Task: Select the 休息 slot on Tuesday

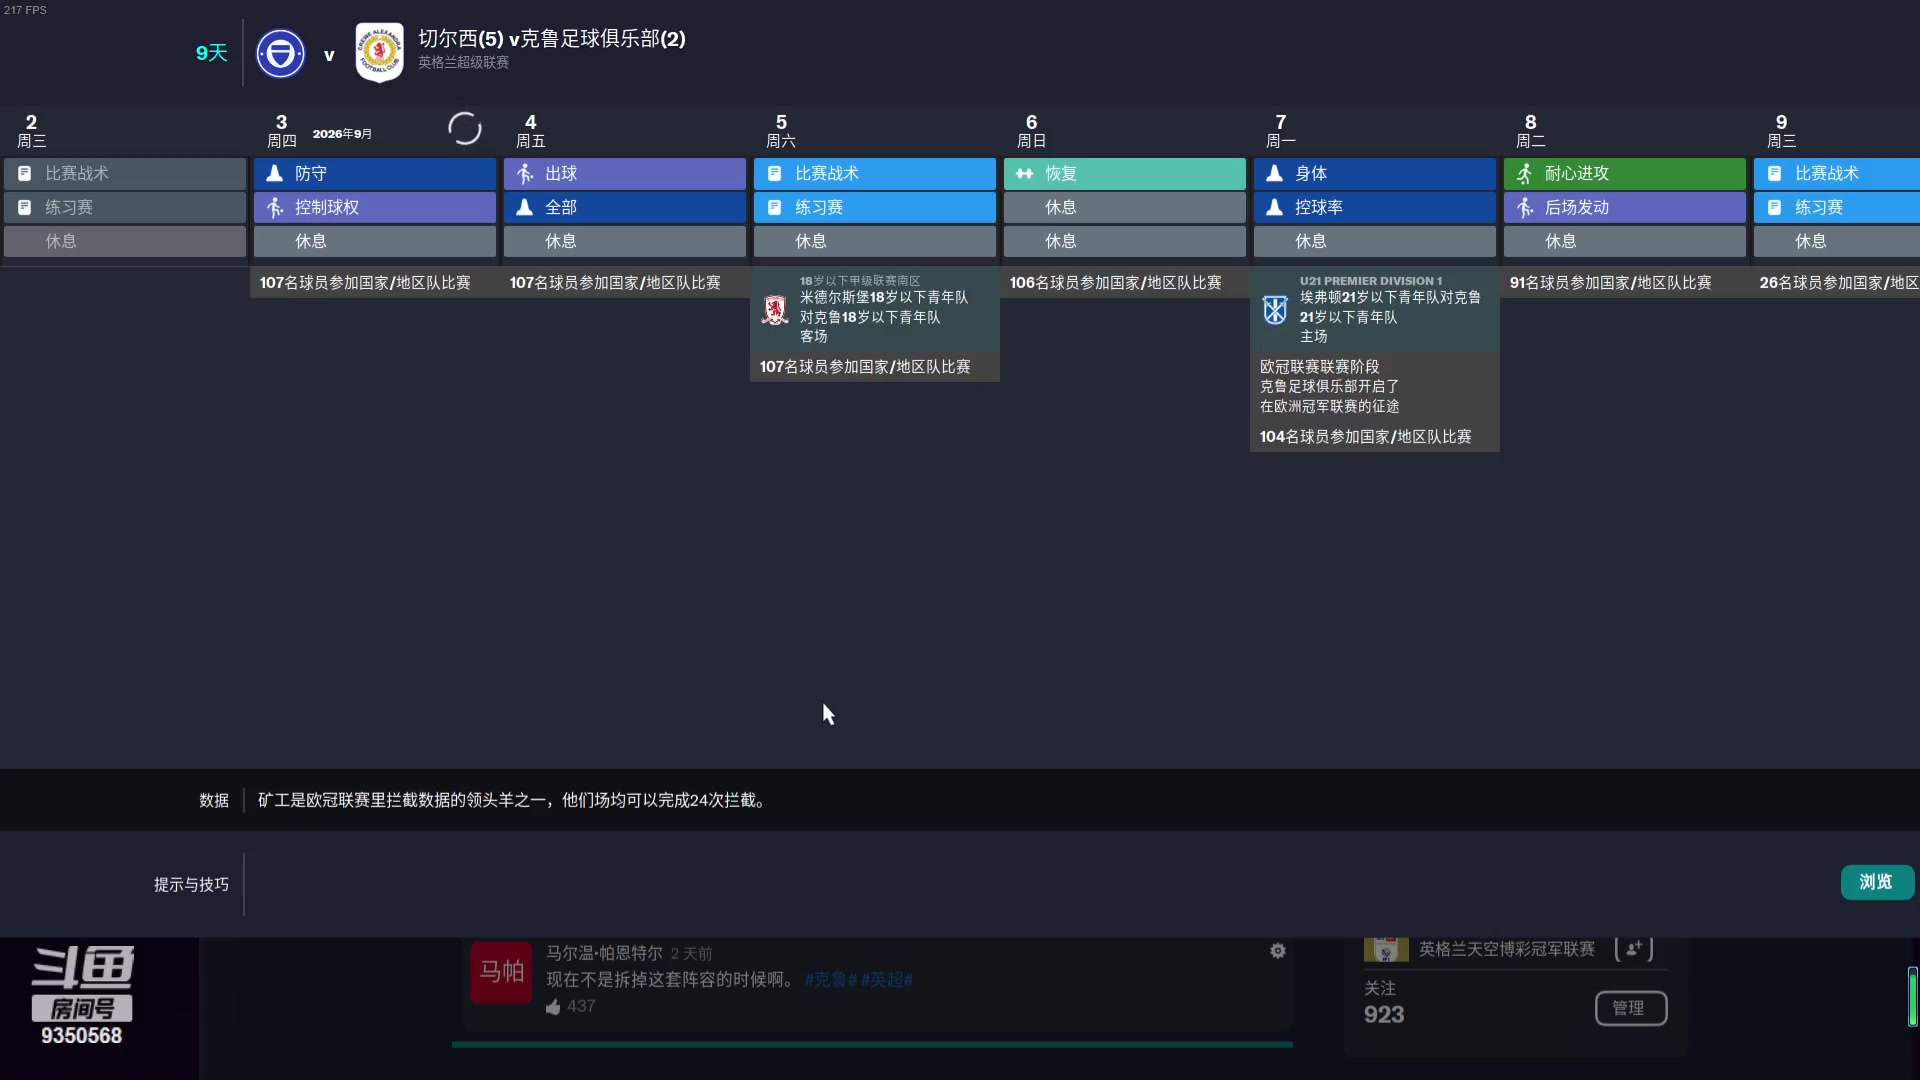Action: (x=1625, y=241)
